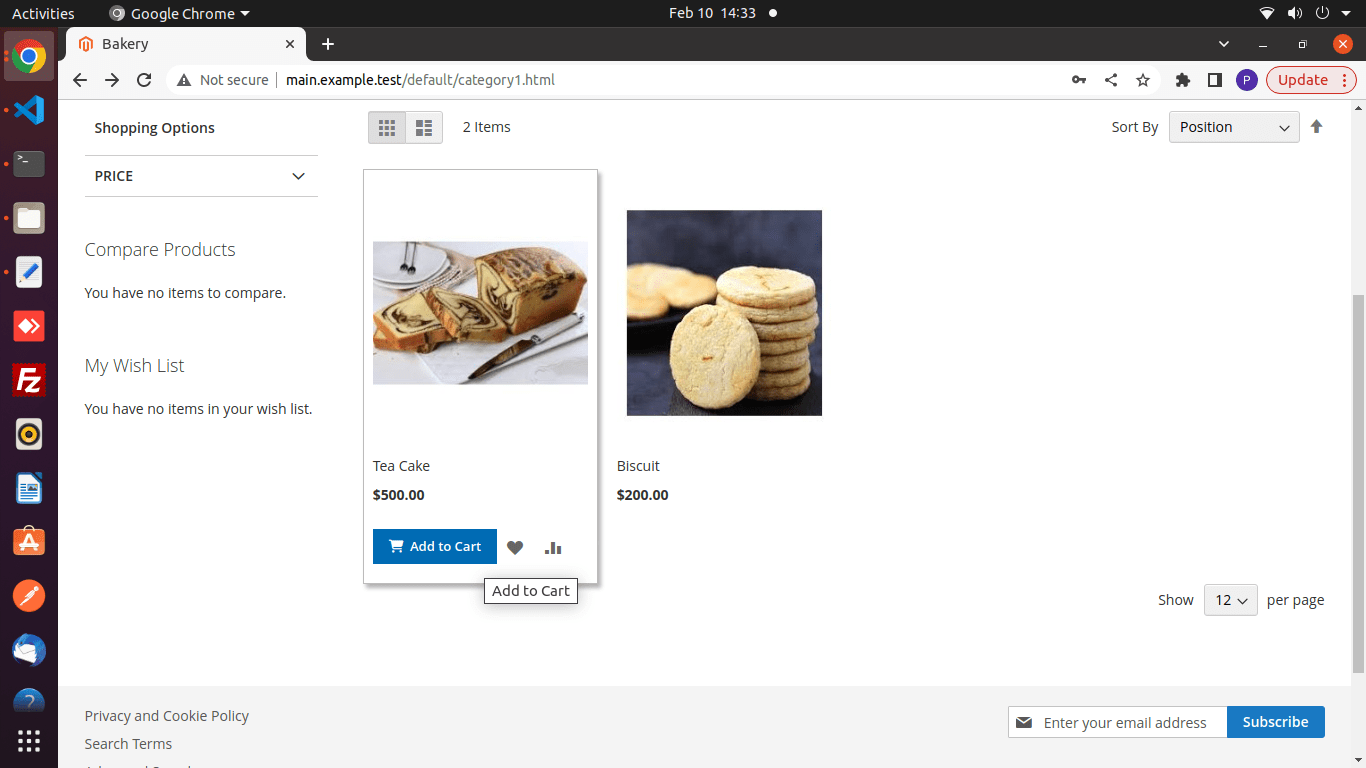Screen dimensions: 1366x768
Task: Enable grid view mode
Action: click(387, 127)
